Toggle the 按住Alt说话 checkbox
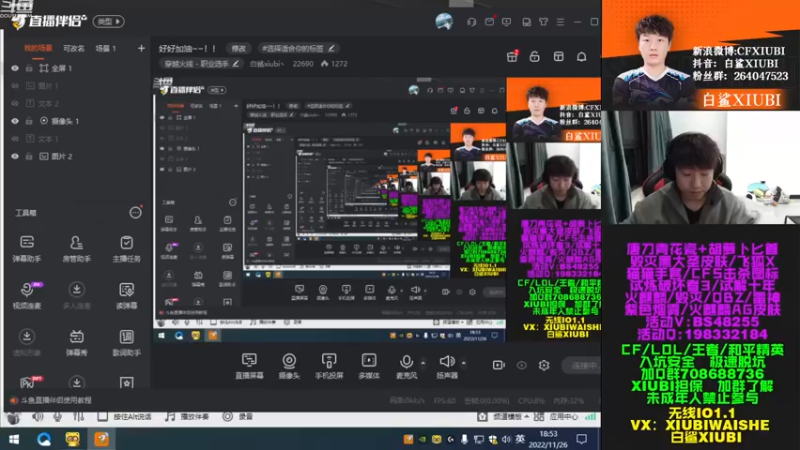The image size is (800, 450). (103, 417)
